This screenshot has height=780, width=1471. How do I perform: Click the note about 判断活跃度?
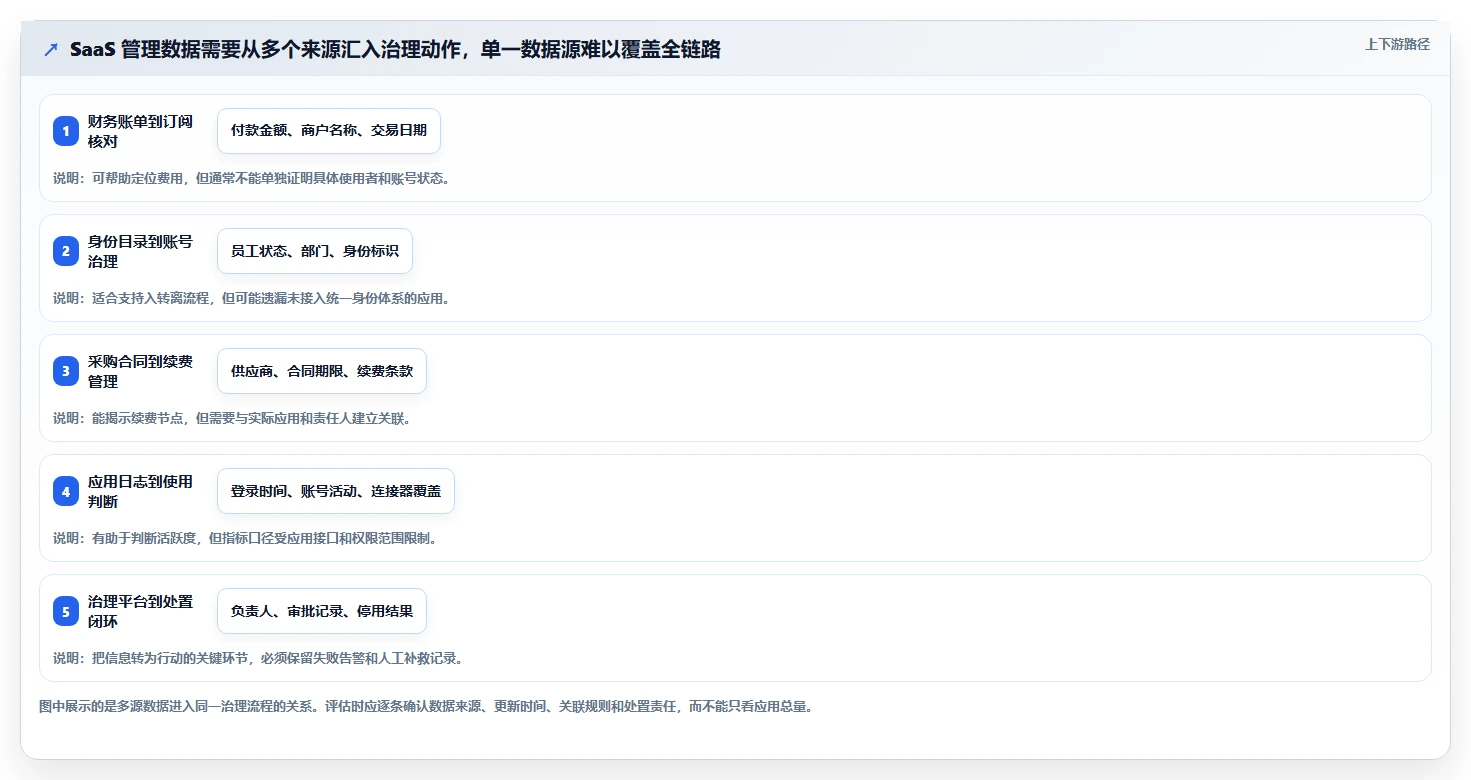[245, 538]
